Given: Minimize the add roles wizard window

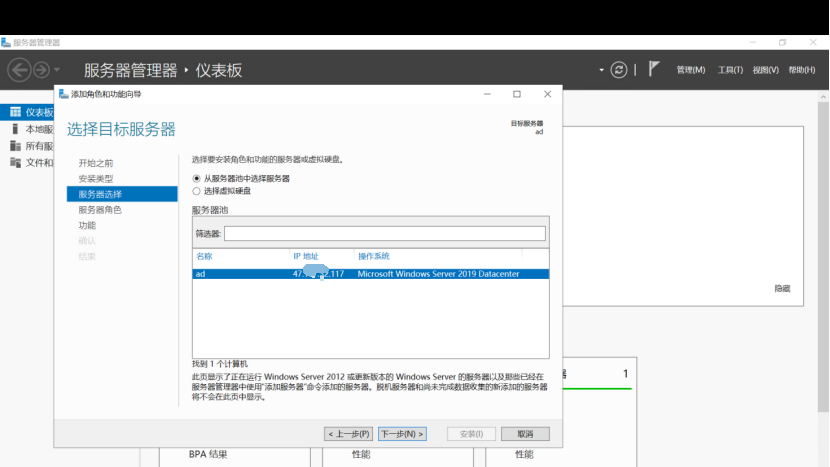Looking at the screenshot, I should point(487,94).
